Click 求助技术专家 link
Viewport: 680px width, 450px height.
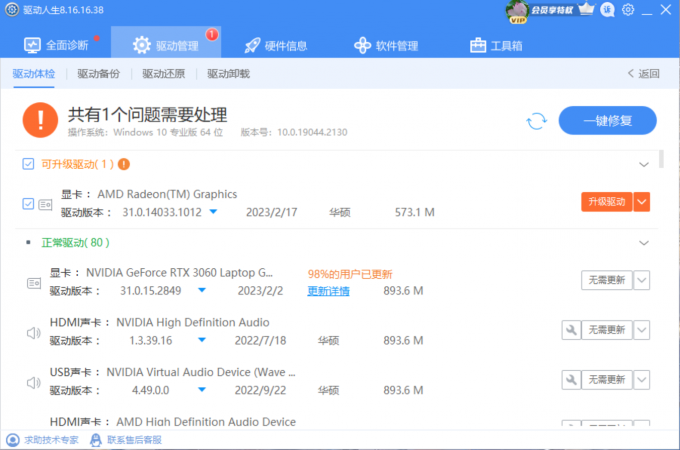[42, 440]
